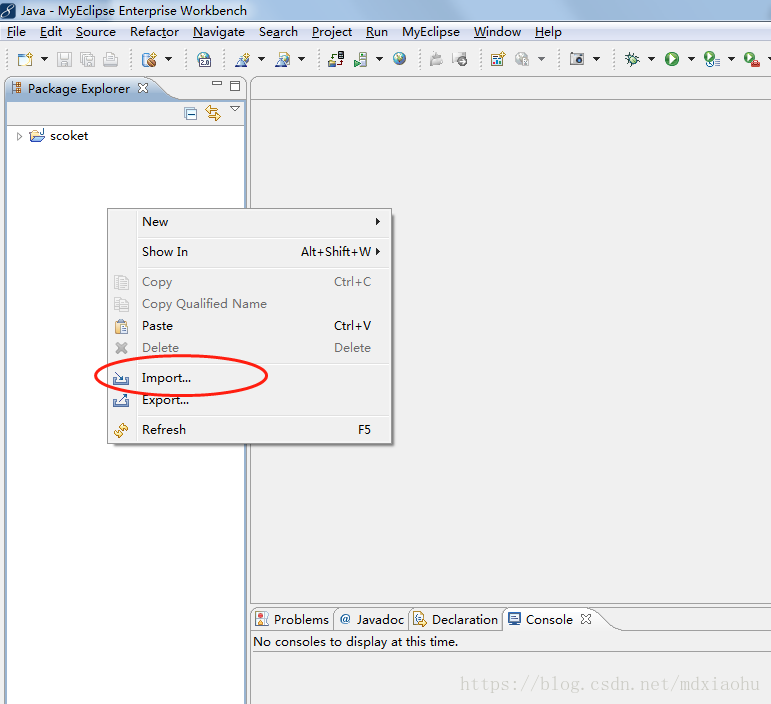Screen dimensions: 771x704
Task: Click the greyed folder upload icon
Action: pyautogui.click(x=436, y=59)
